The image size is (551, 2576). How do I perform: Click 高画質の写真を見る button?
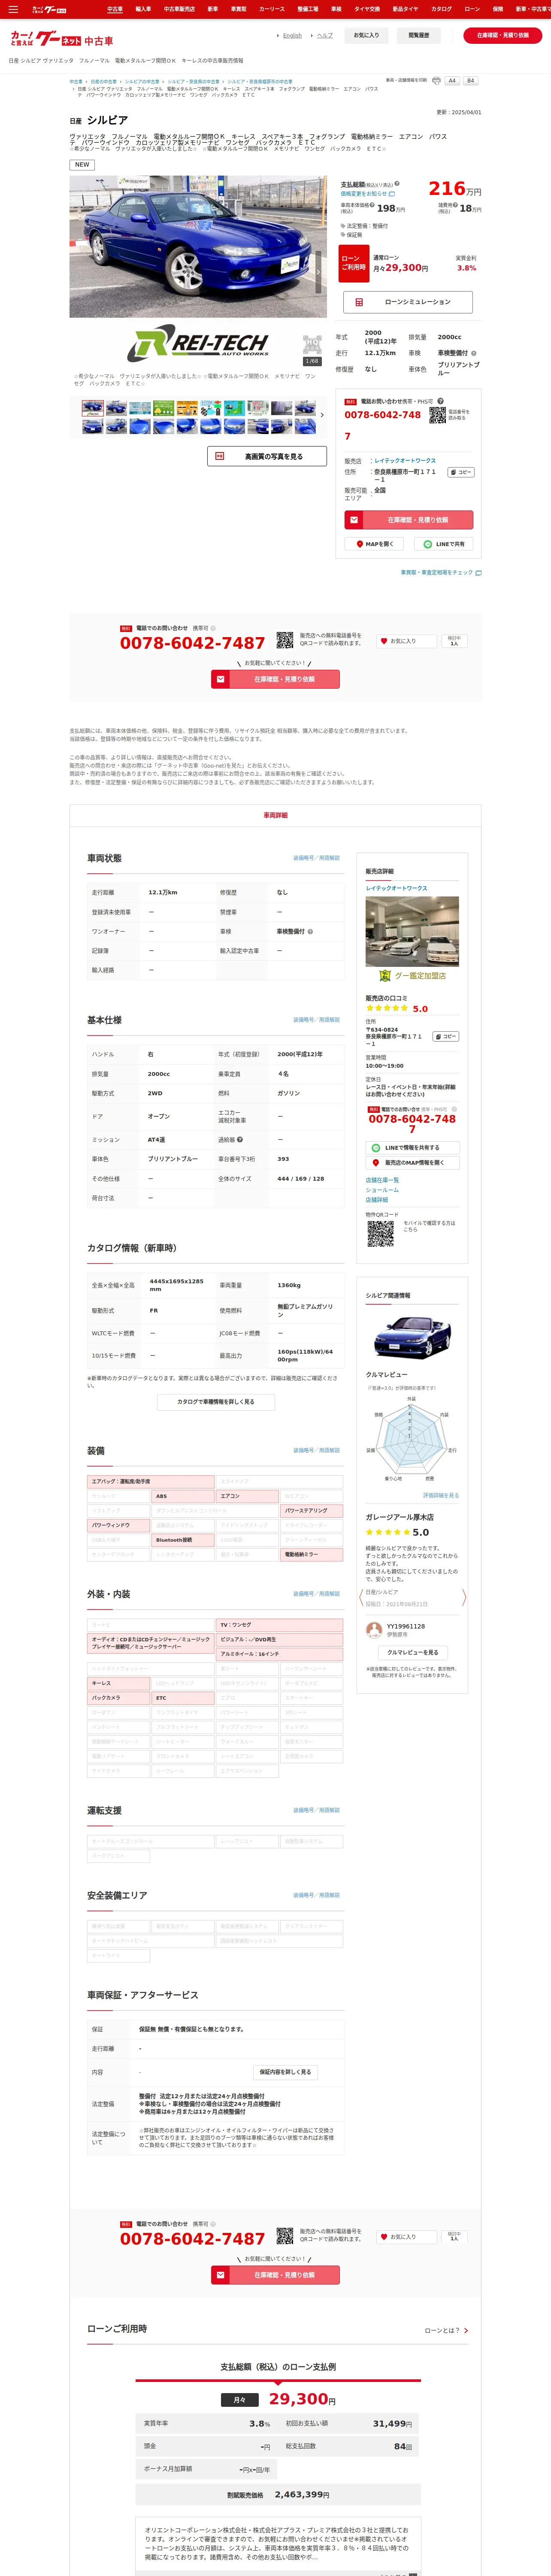click(267, 456)
